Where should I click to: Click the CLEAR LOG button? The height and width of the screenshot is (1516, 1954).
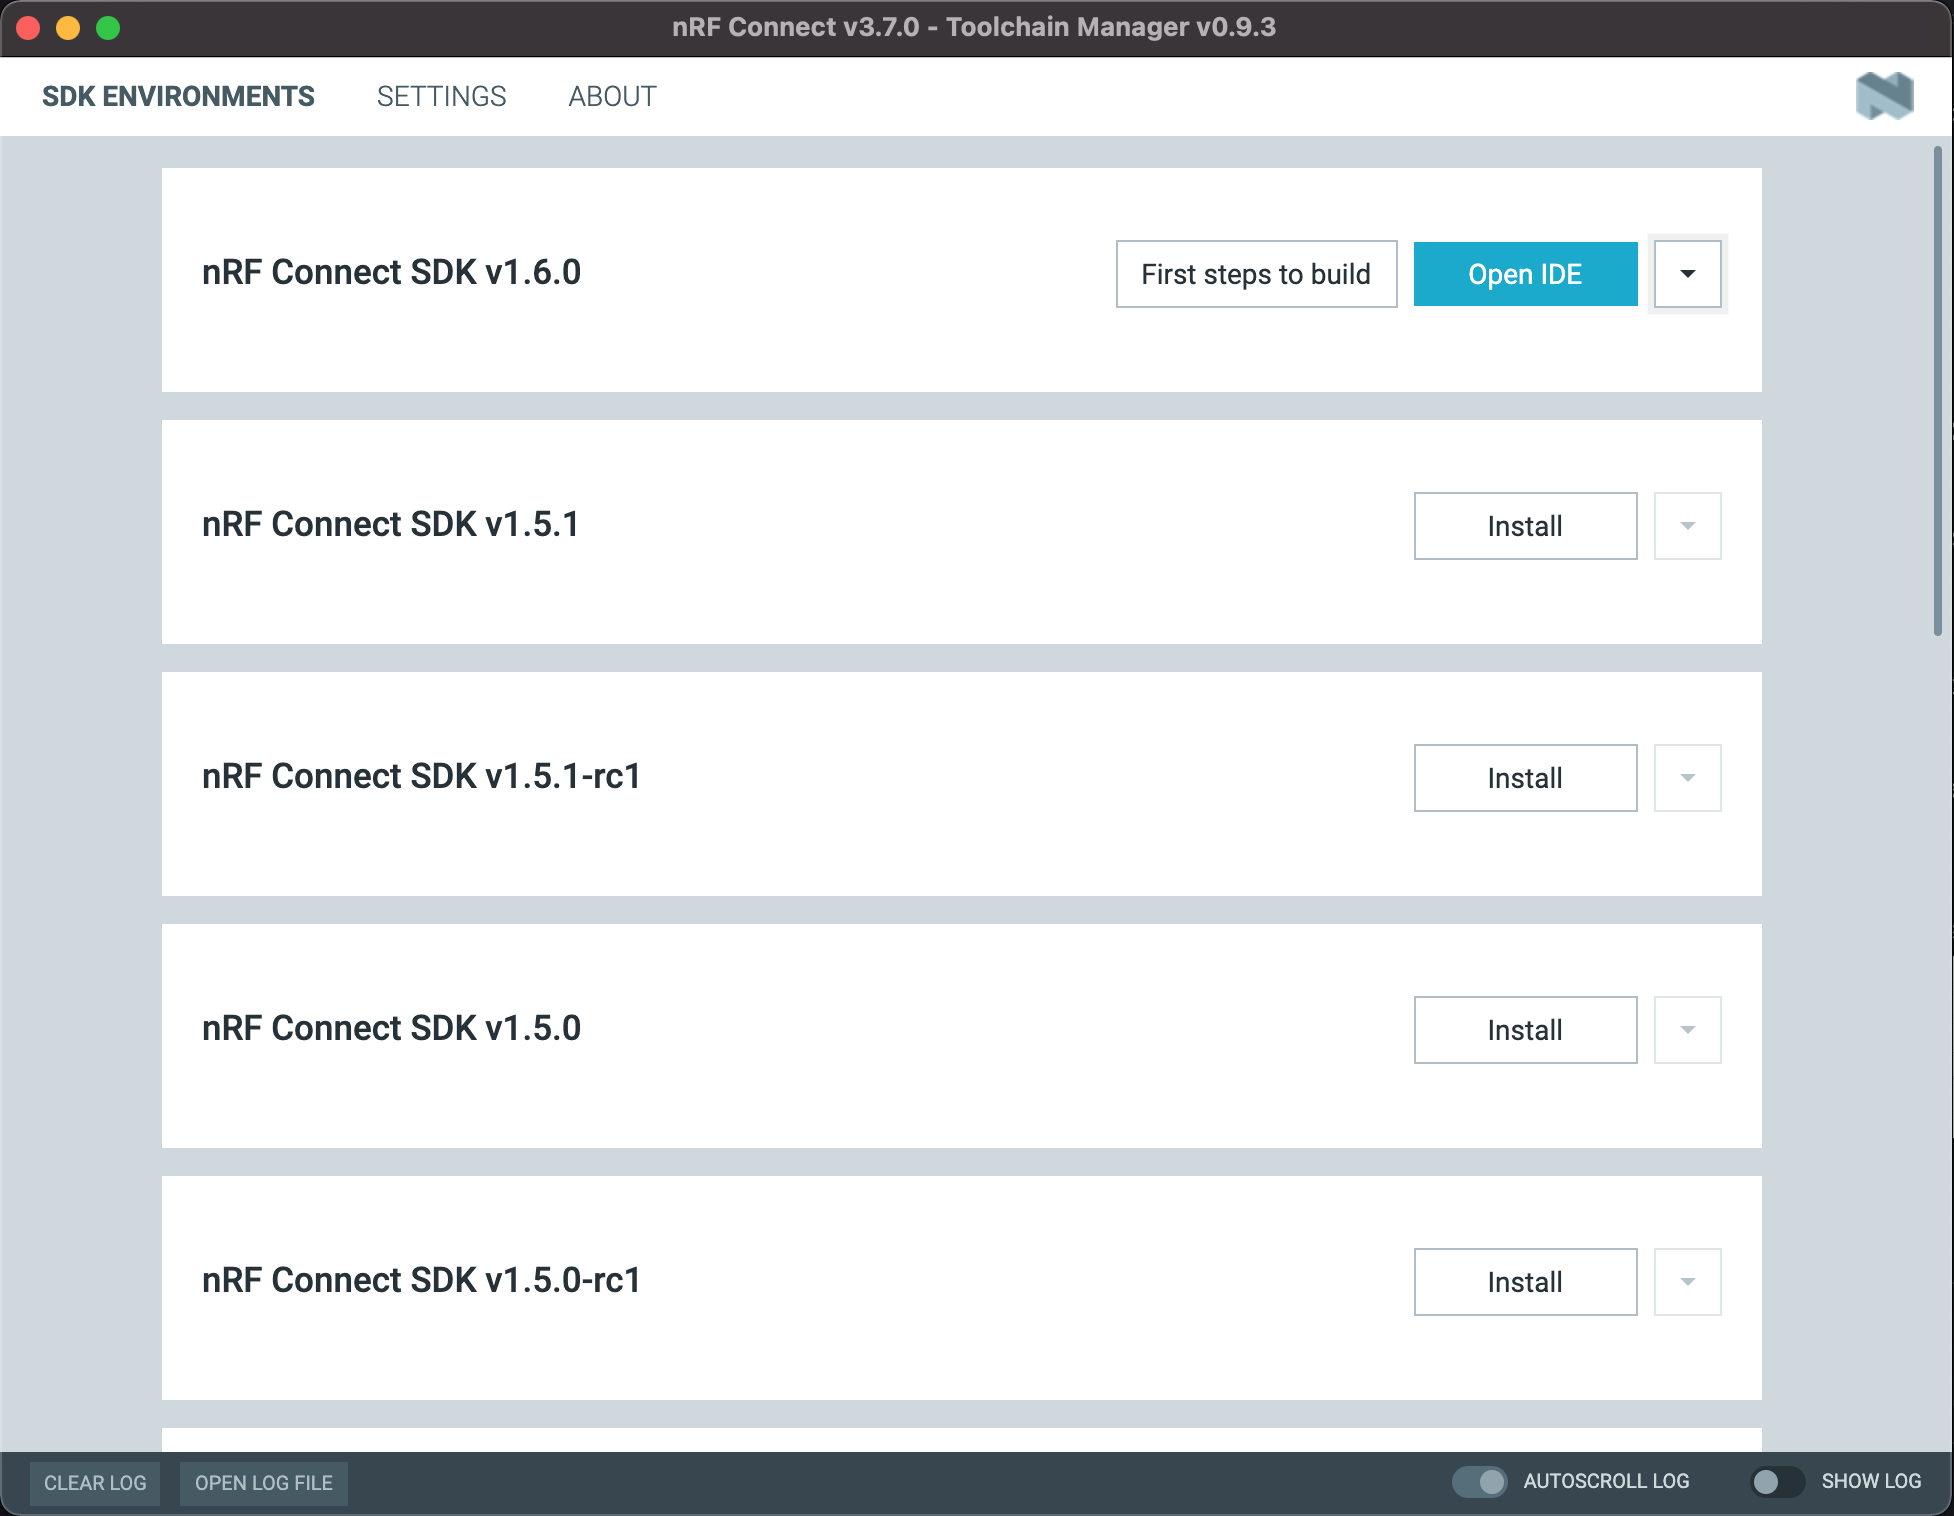pyautogui.click(x=95, y=1483)
